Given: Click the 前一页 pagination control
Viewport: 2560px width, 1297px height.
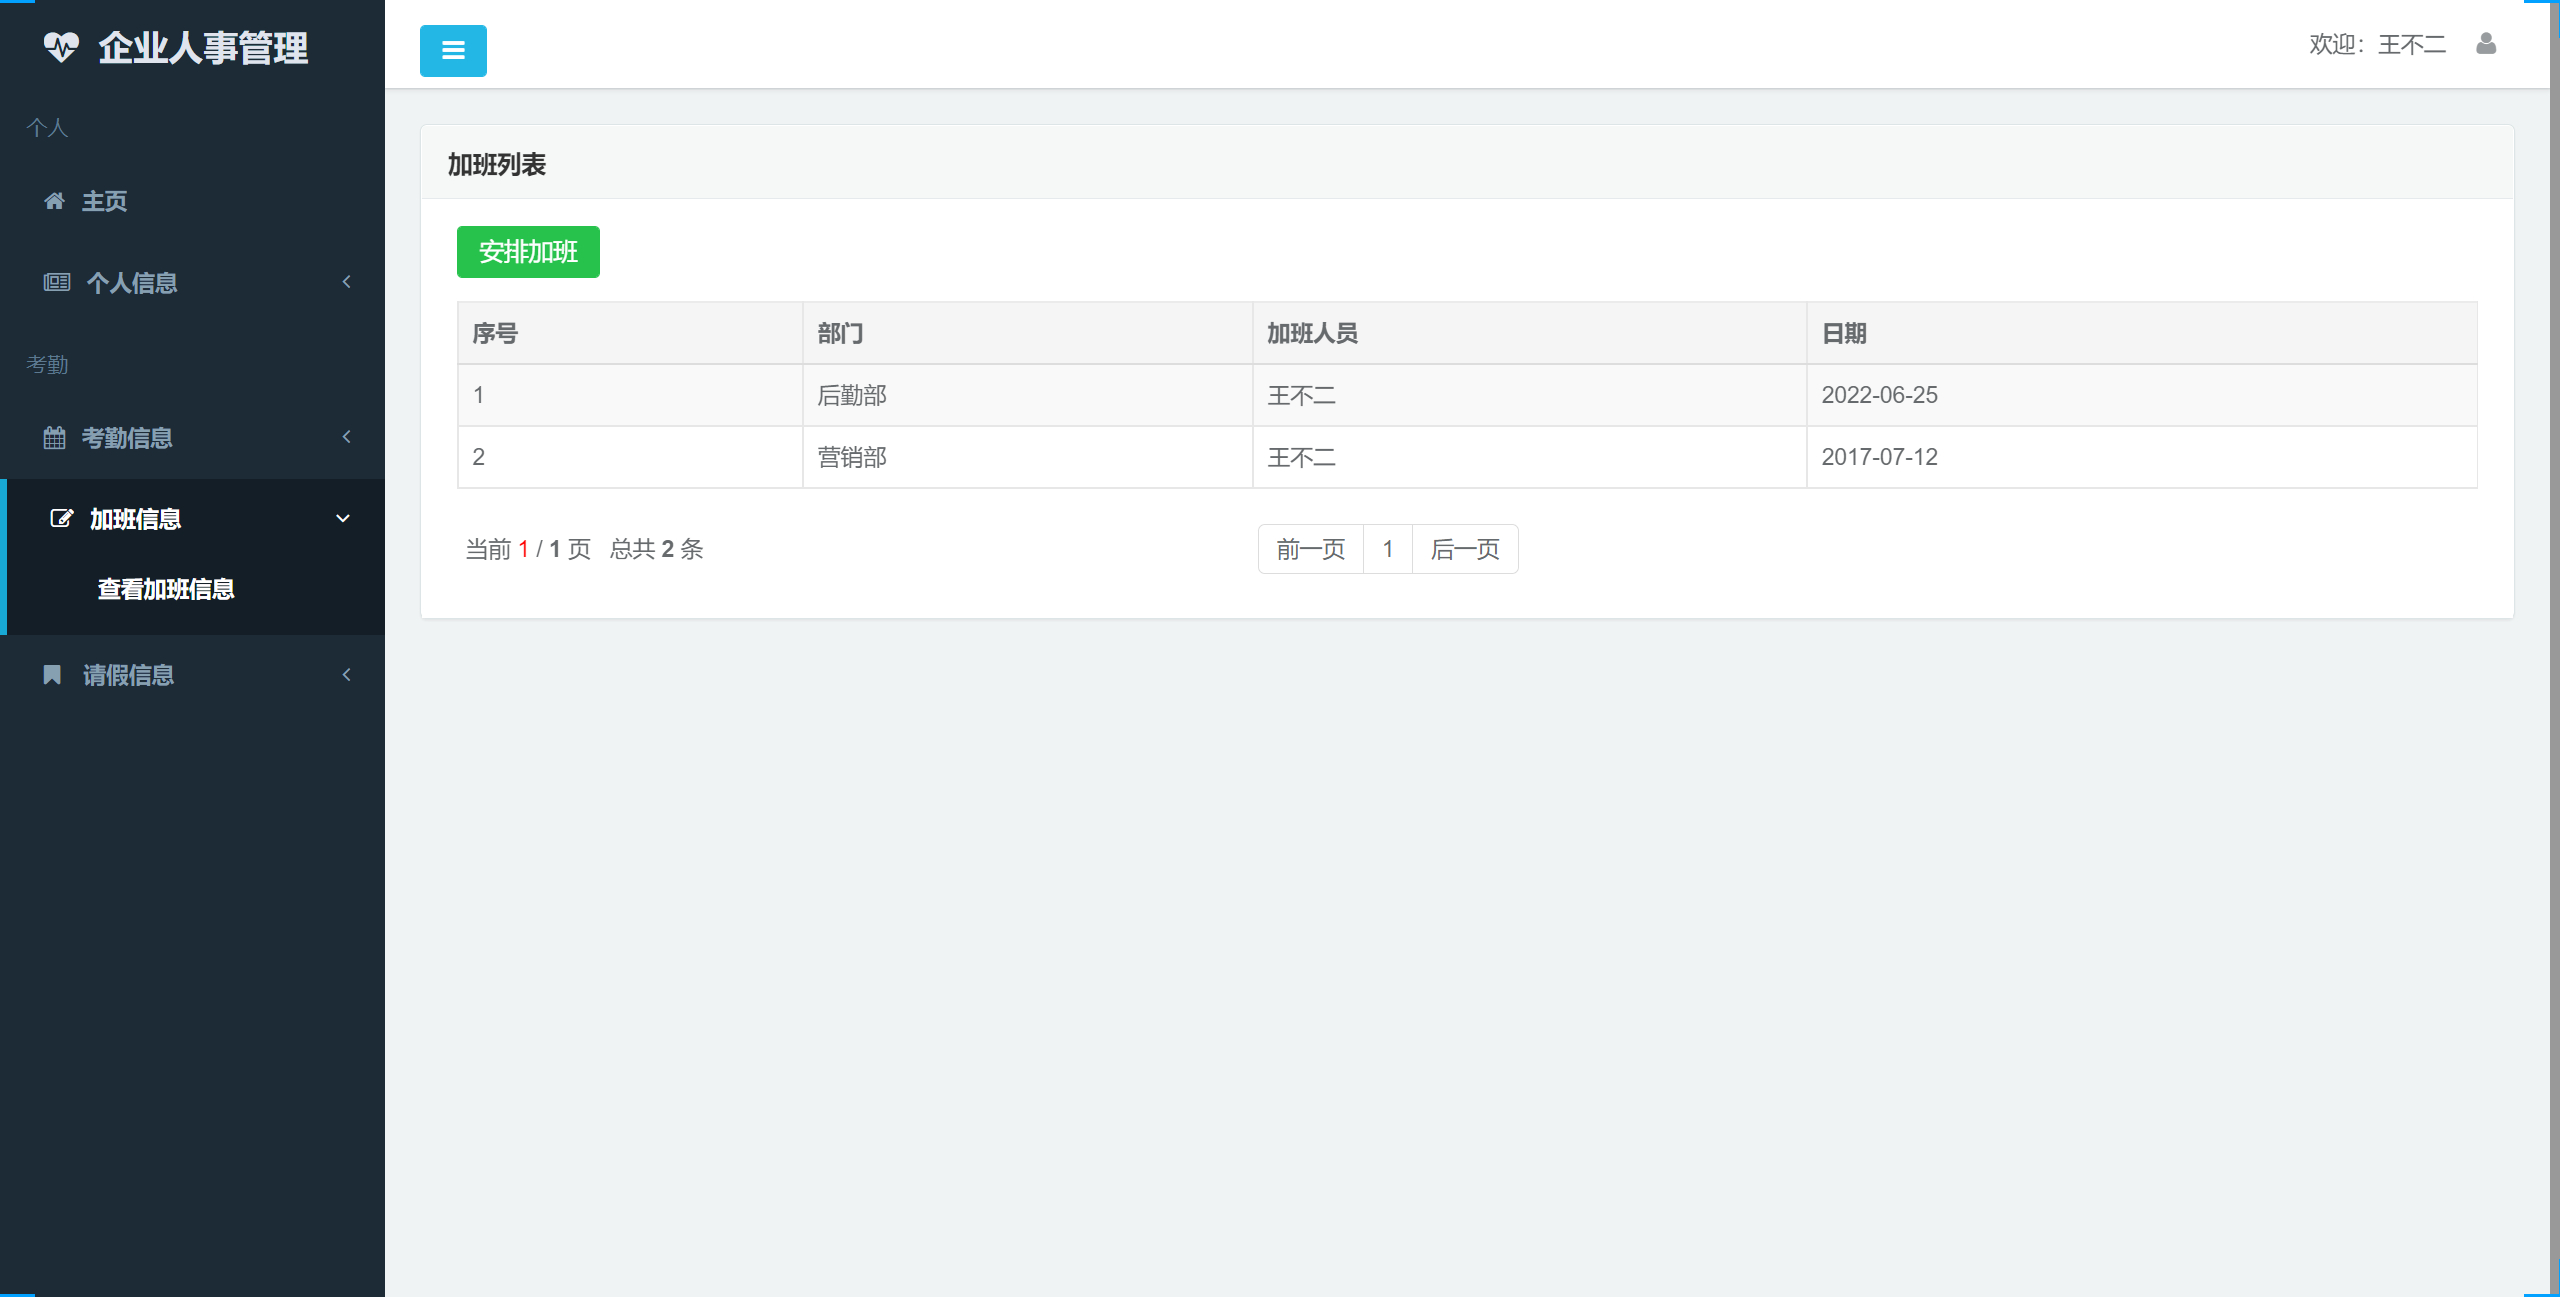Looking at the screenshot, I should pyautogui.click(x=1310, y=549).
